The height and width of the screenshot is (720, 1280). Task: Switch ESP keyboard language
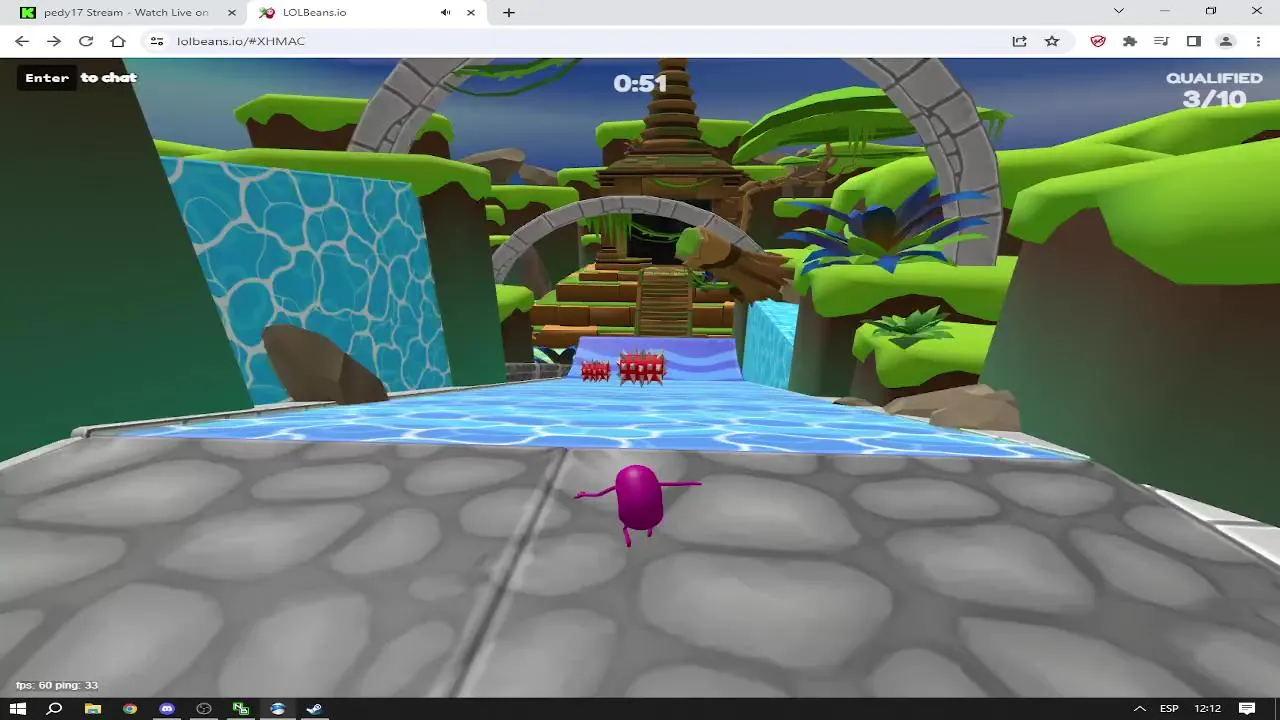1169,709
